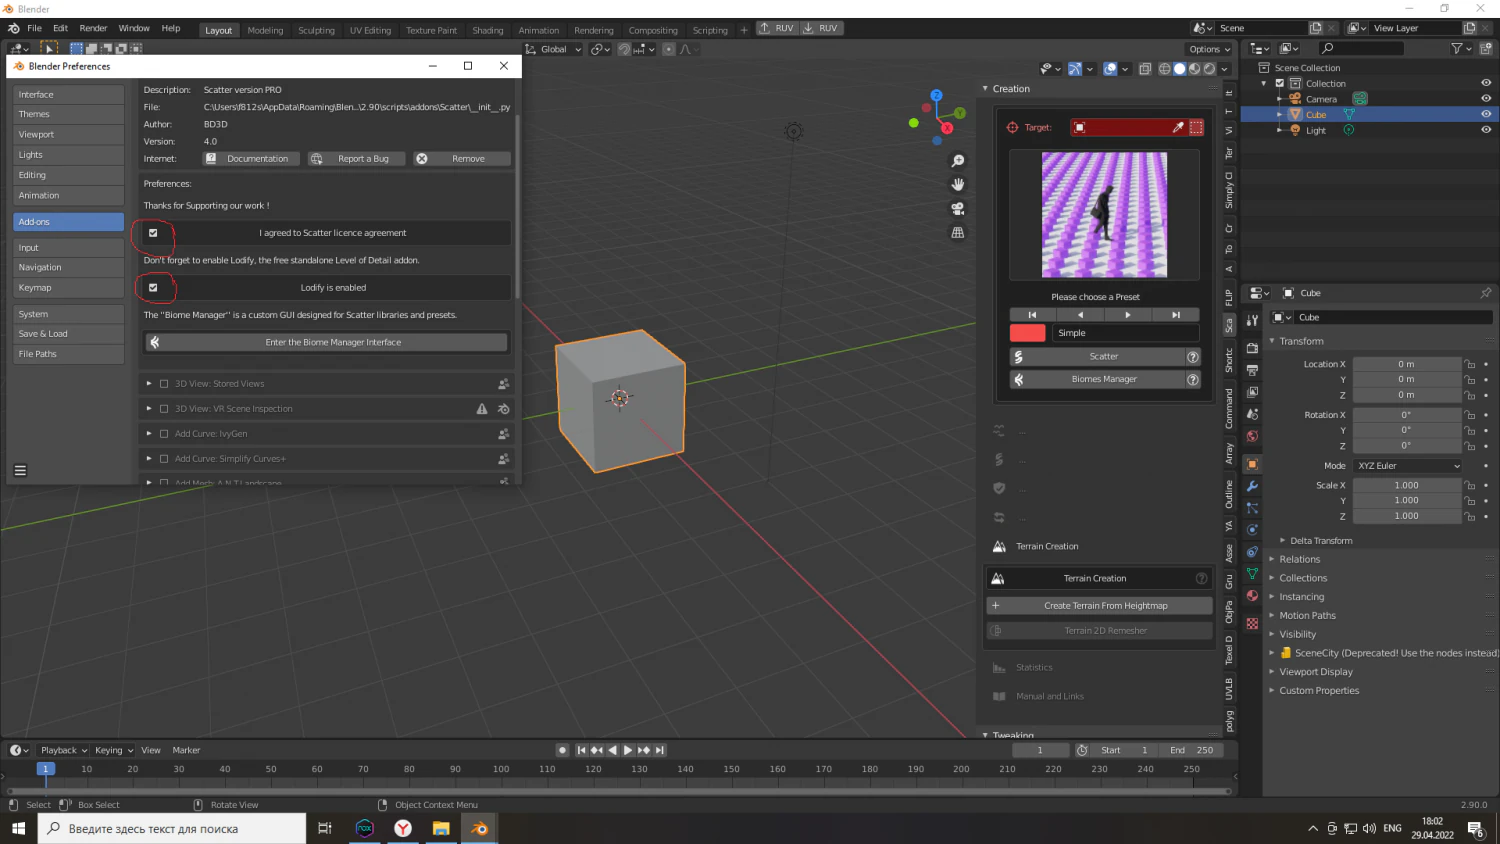The width and height of the screenshot is (1500, 844).
Task: Open the rotation Mode dropdown showing XYZ Euler
Action: (1407, 465)
